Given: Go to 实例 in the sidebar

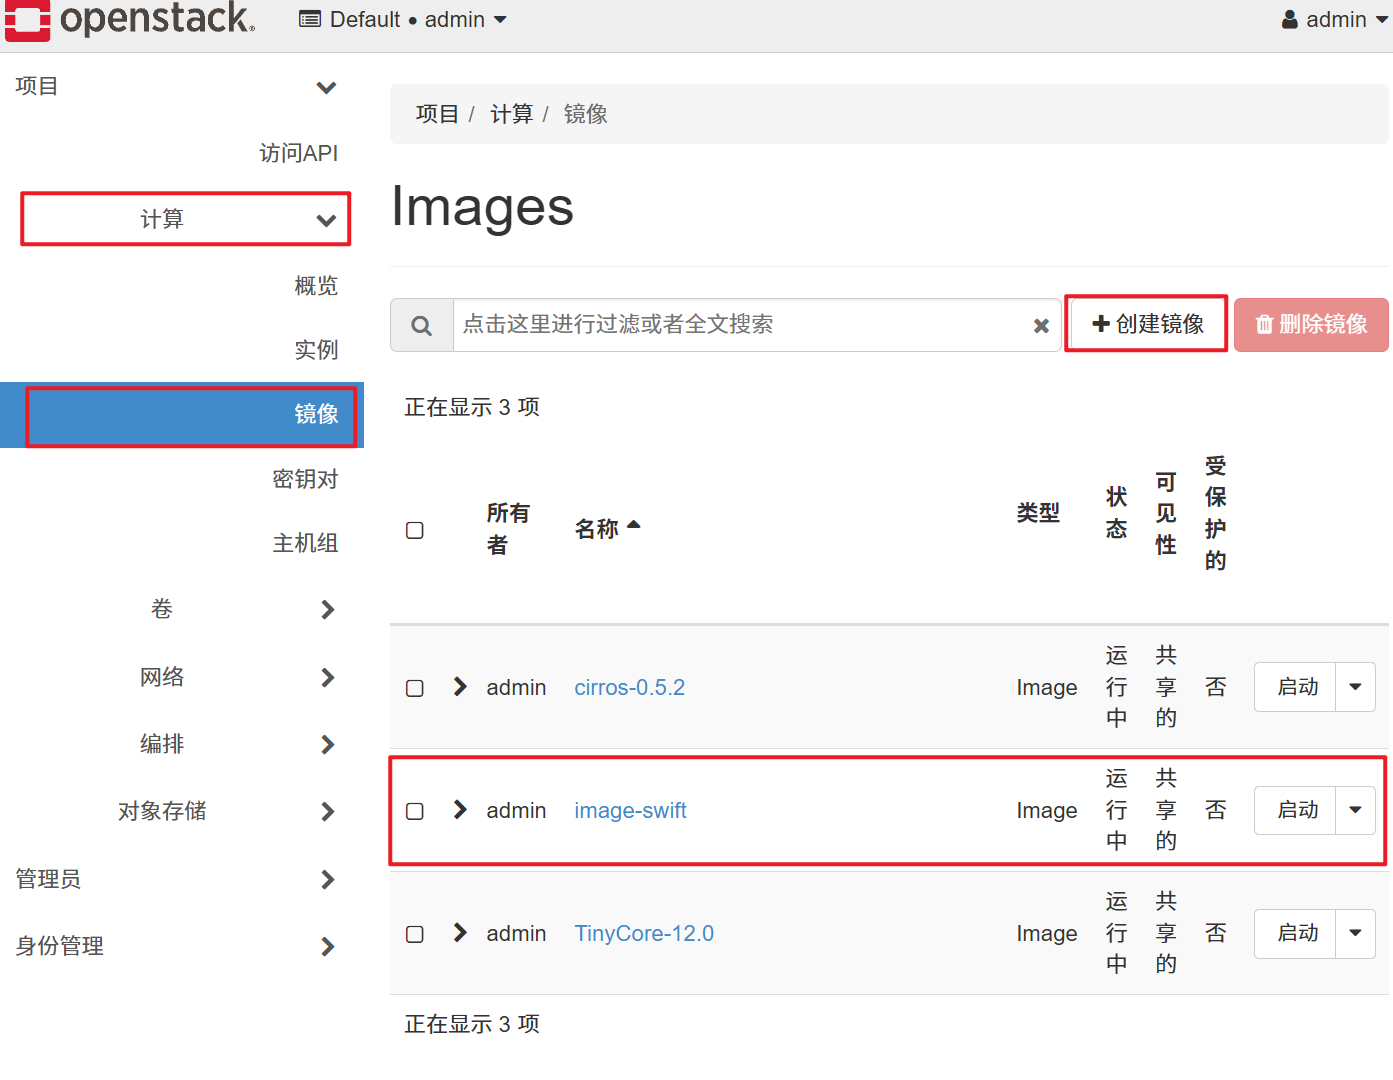Looking at the screenshot, I should click(x=316, y=350).
